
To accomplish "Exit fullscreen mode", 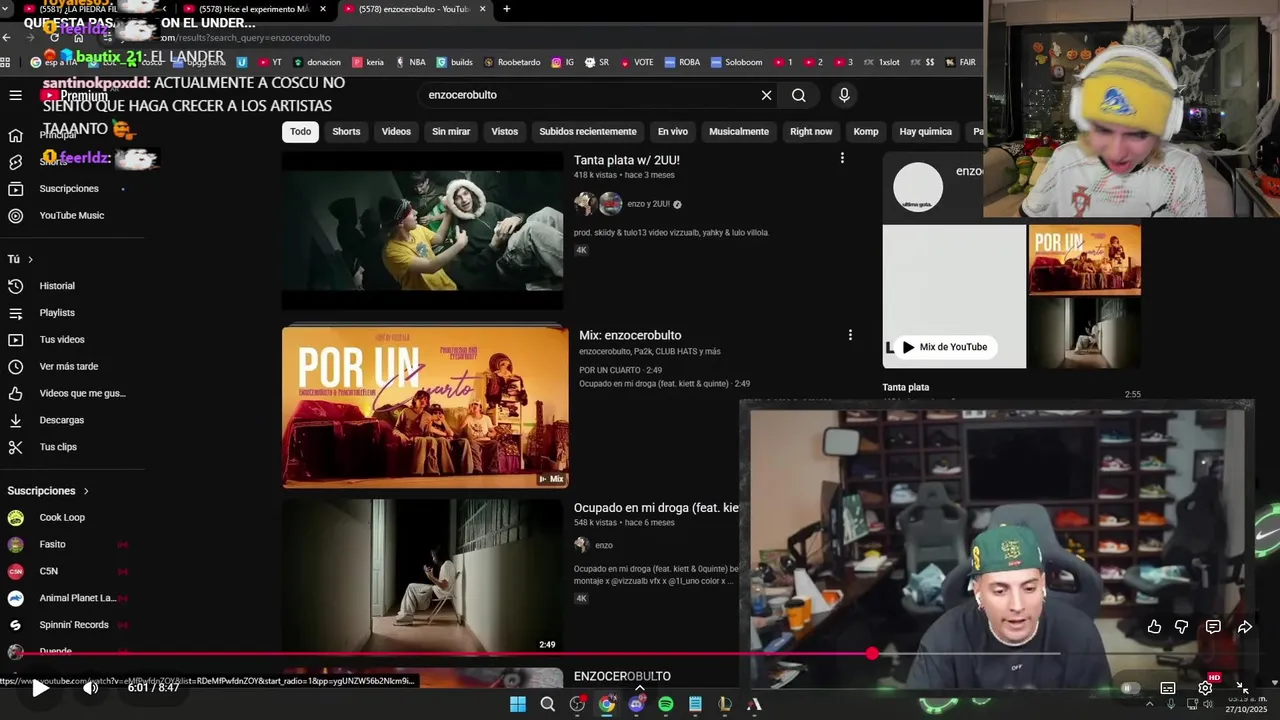I will 1242,688.
